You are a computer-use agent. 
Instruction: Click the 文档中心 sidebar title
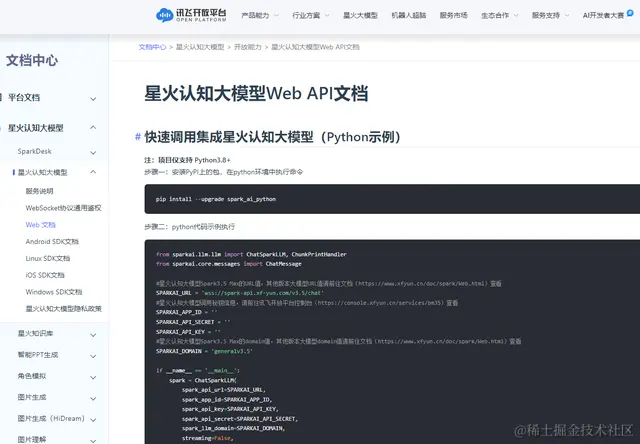(32, 60)
